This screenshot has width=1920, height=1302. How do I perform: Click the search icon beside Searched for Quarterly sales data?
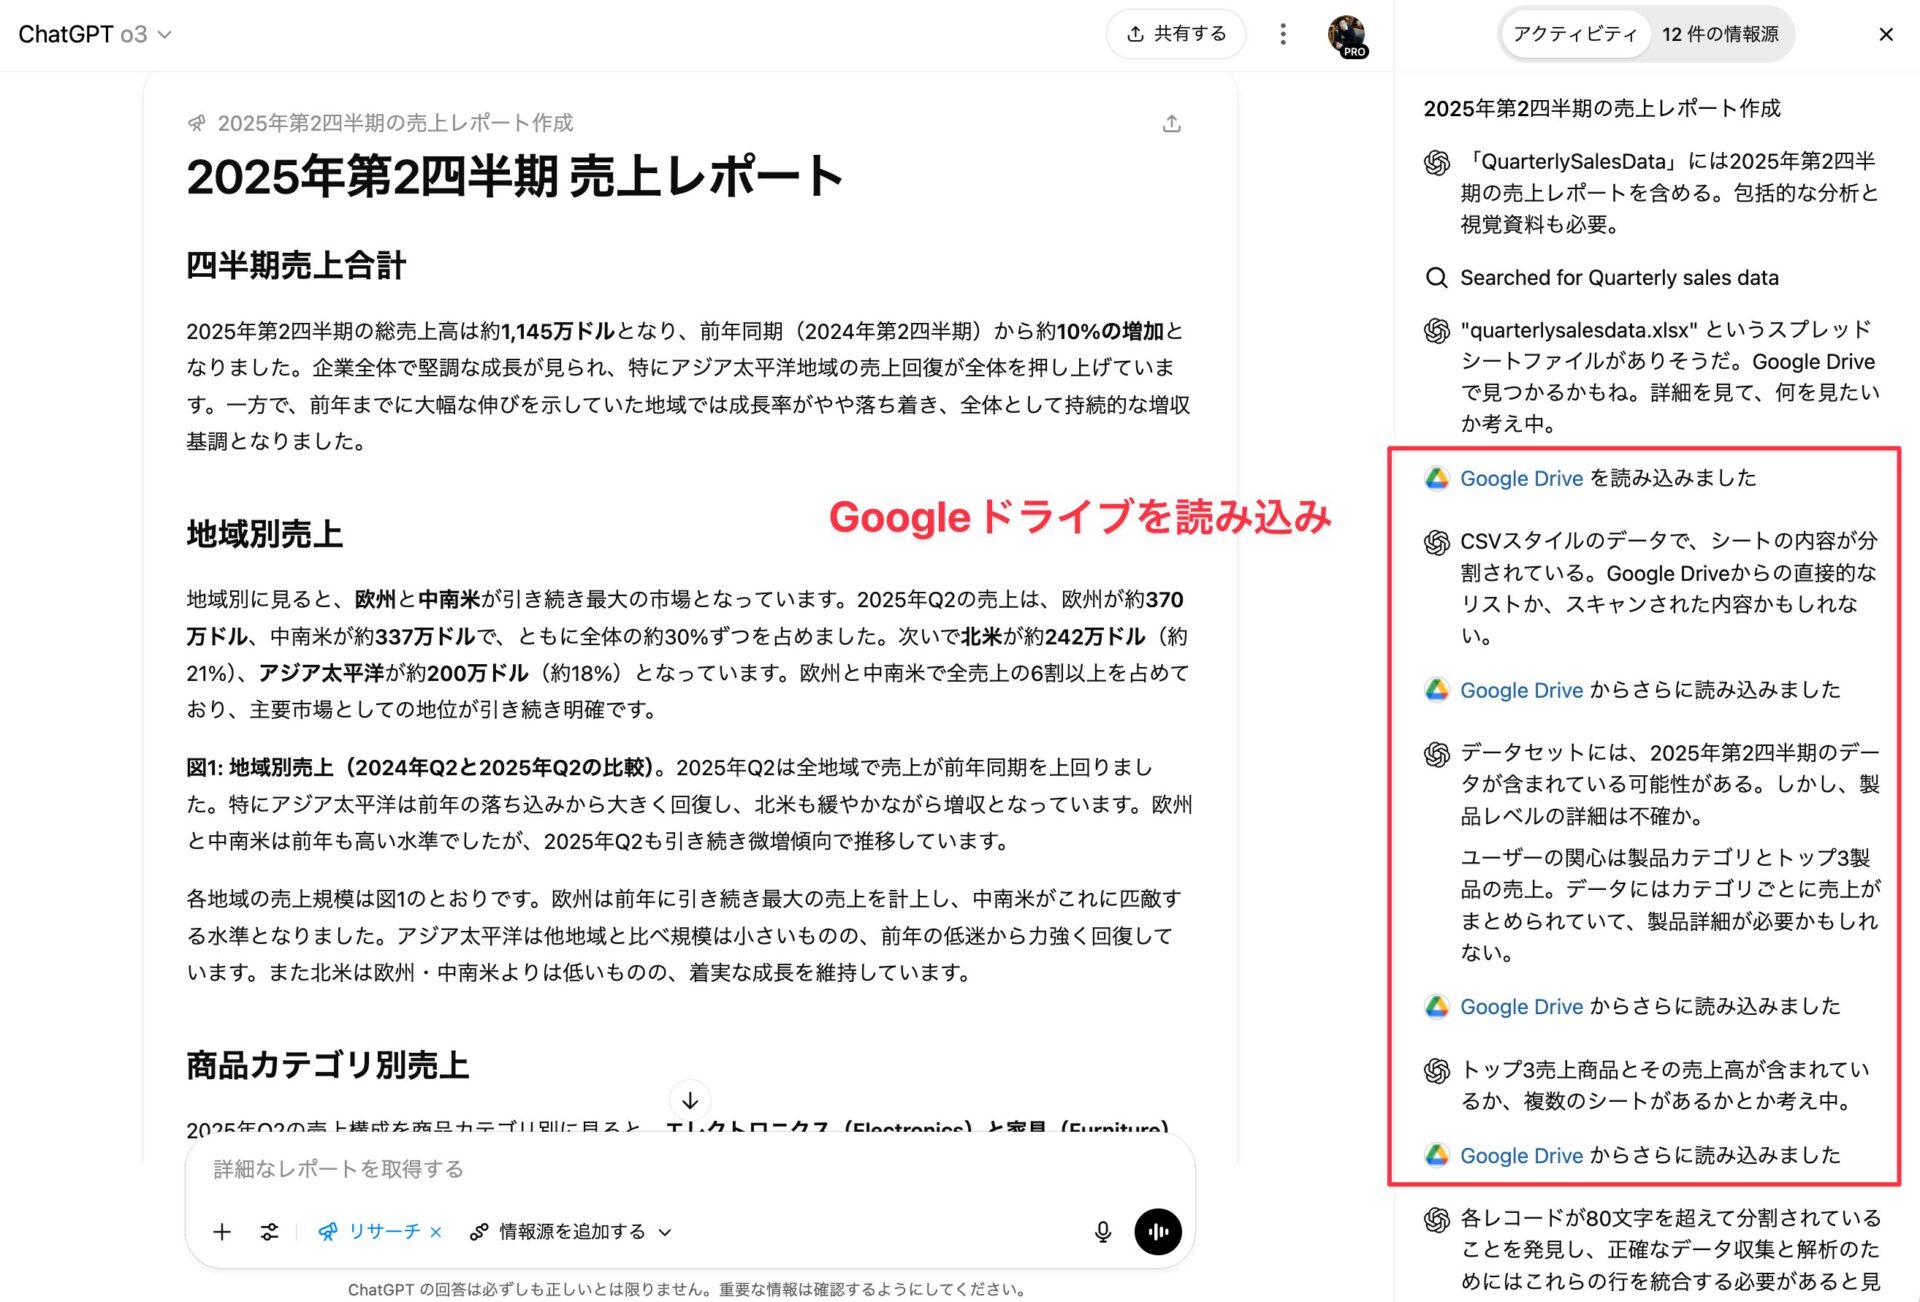tap(1437, 278)
